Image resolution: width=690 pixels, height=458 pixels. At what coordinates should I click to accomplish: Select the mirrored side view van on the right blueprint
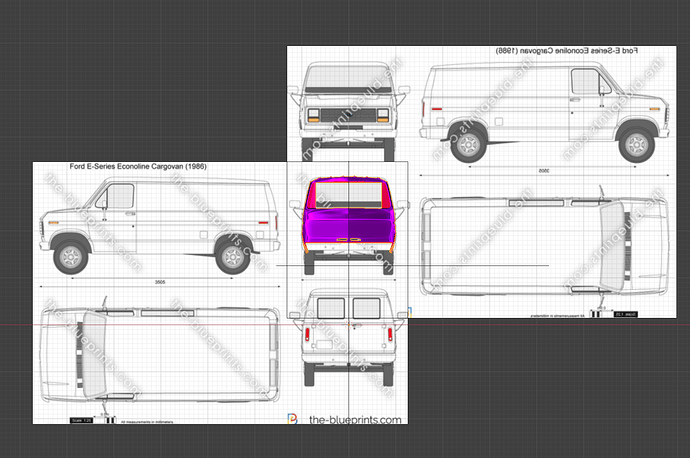point(545,112)
